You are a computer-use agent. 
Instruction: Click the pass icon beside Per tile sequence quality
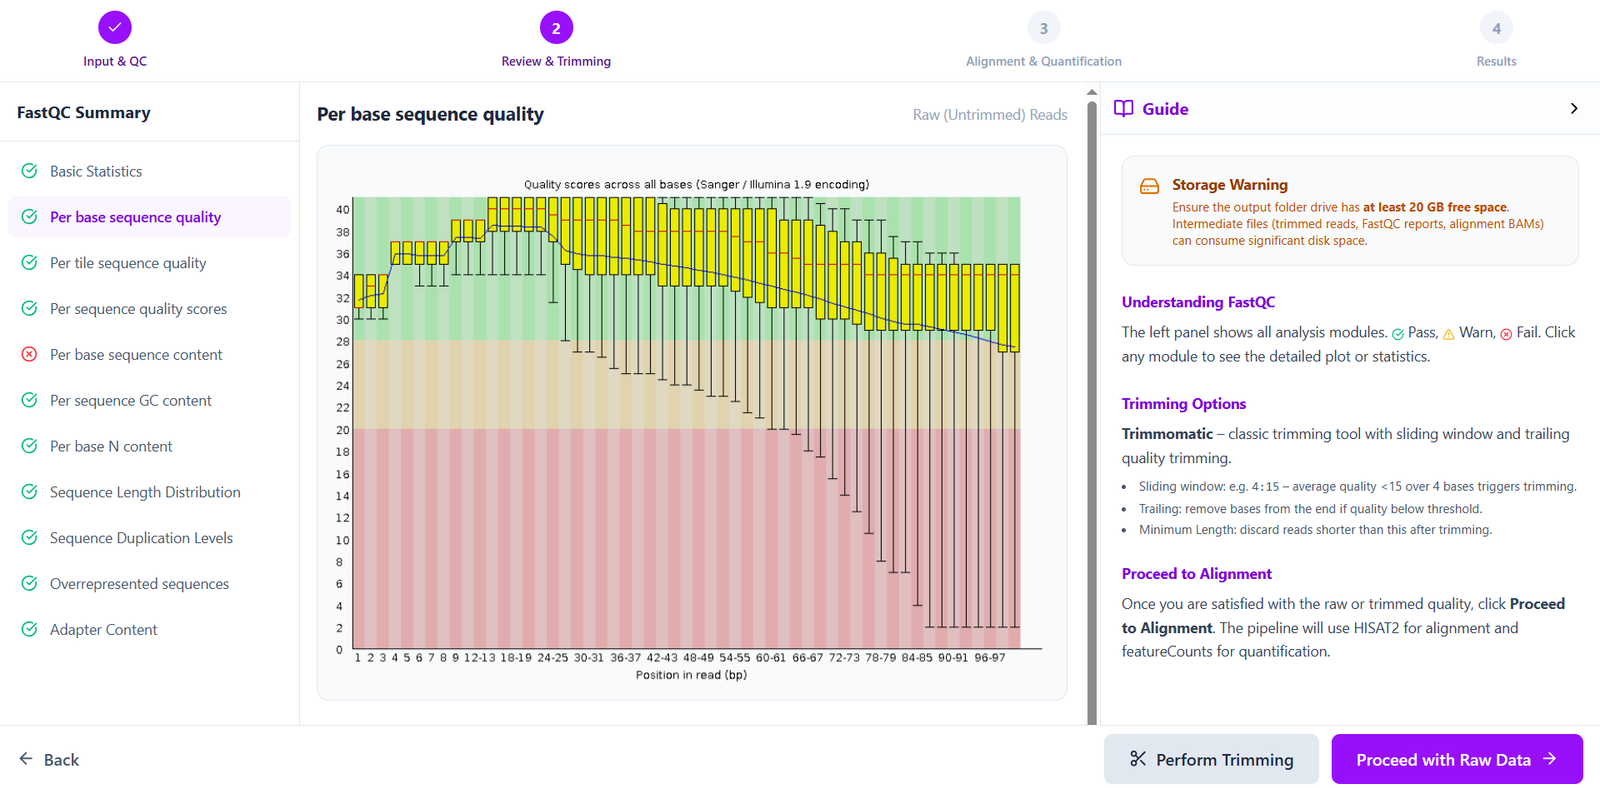point(30,263)
